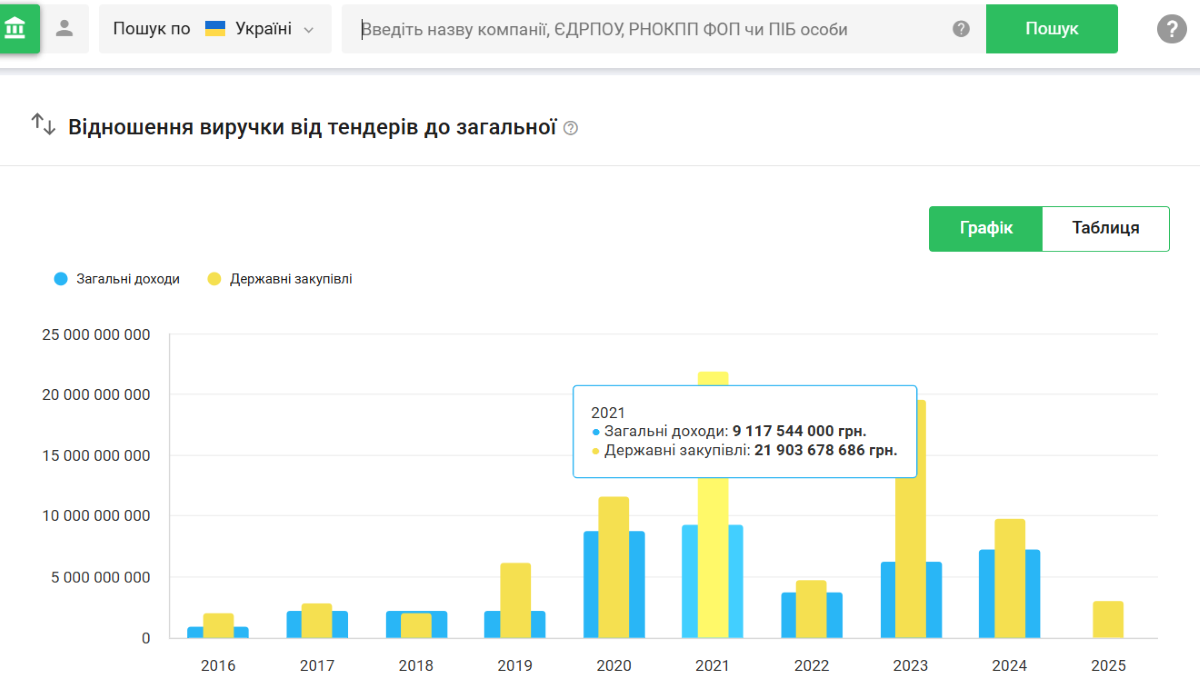
Task: Click the yellow legend color dot
Action: click(214, 279)
